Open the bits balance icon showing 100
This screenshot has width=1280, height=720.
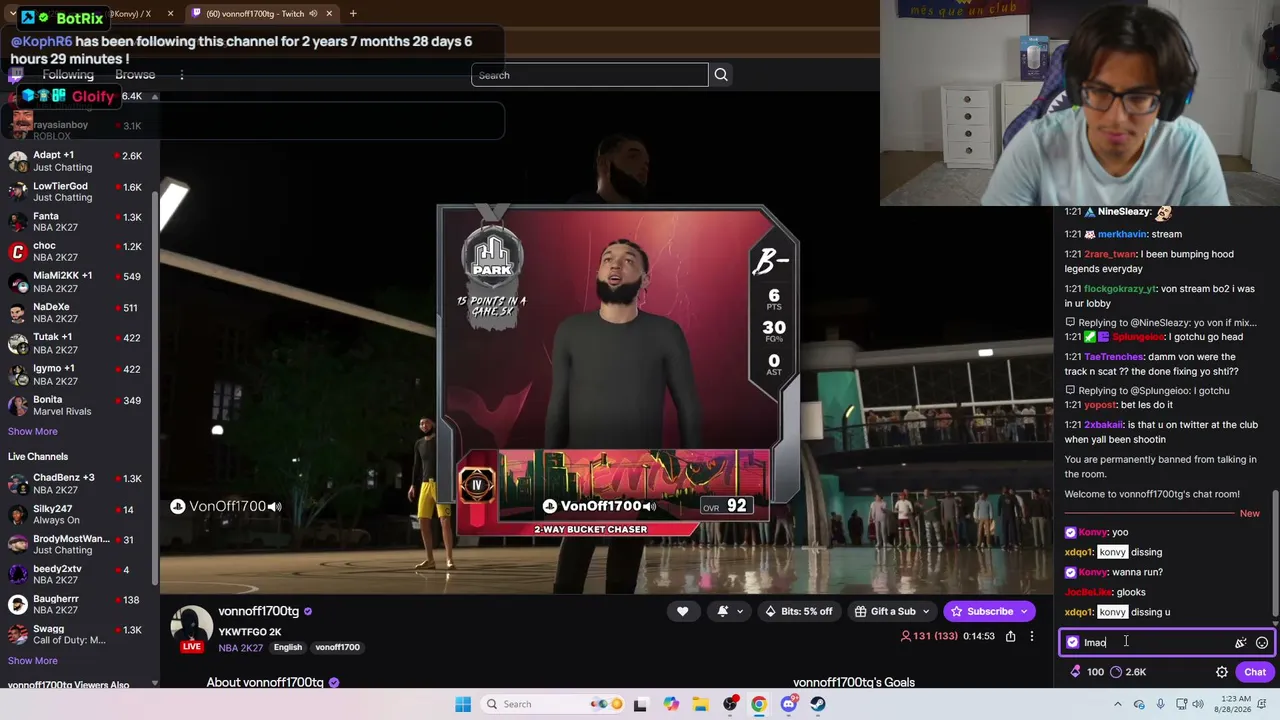[x=1087, y=672]
